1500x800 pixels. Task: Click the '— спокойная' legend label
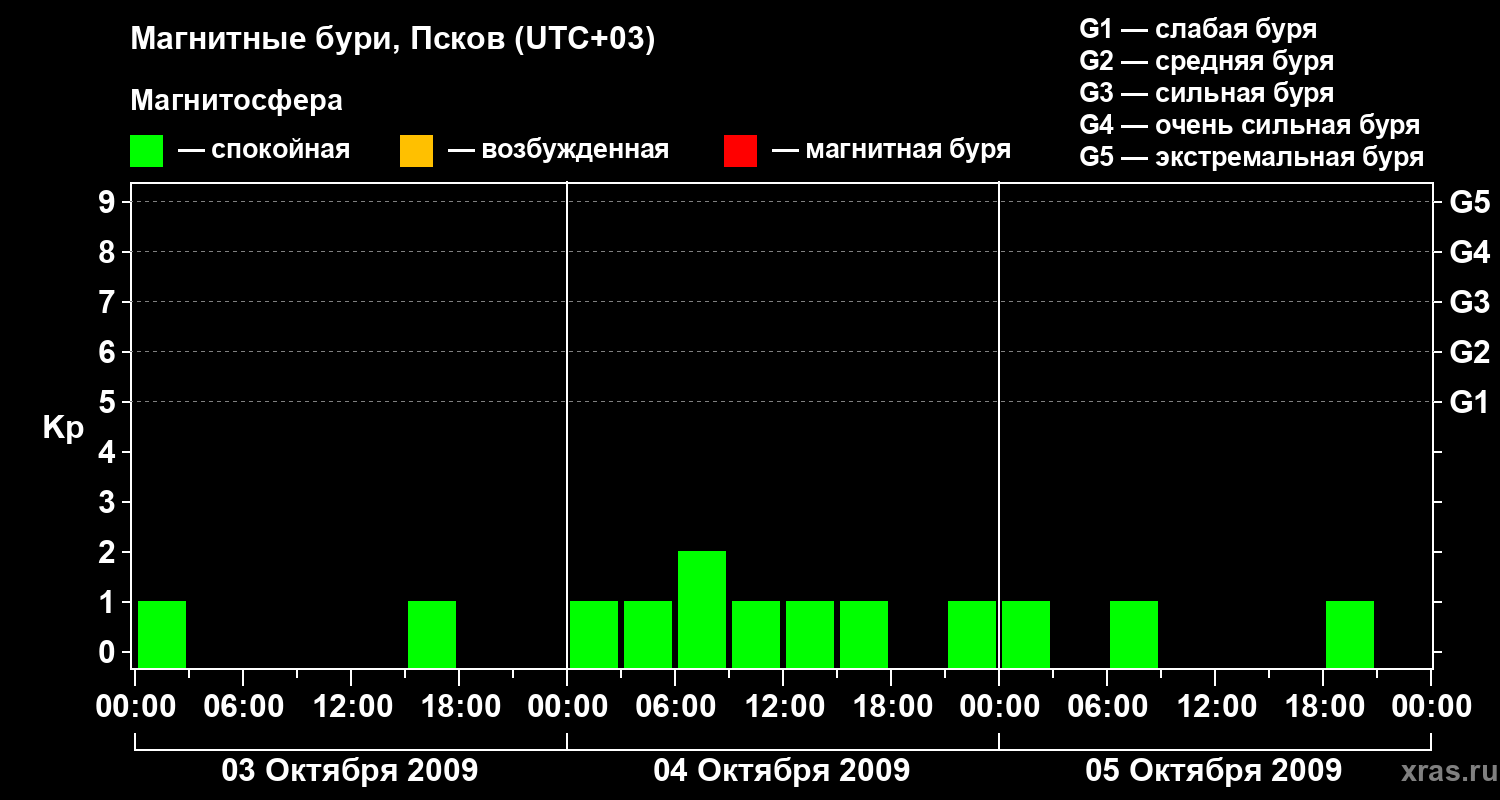click(x=264, y=150)
